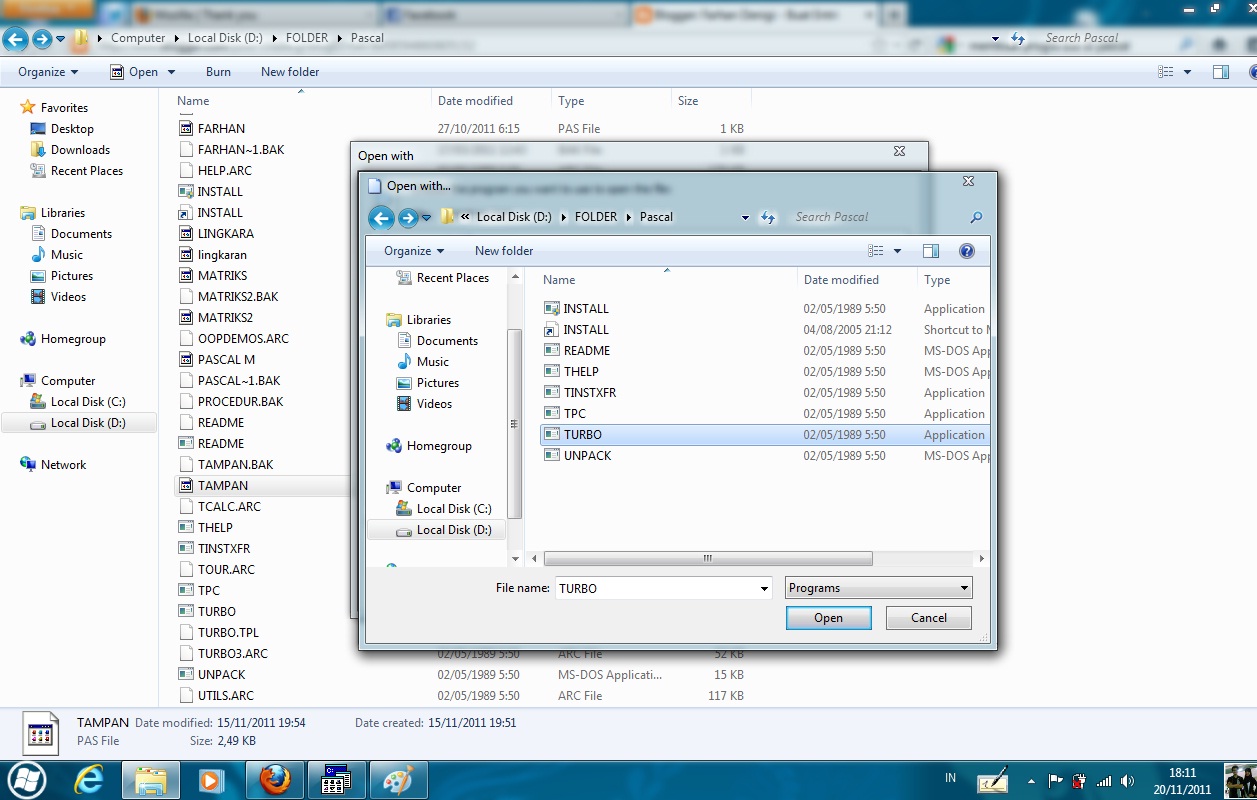This screenshot has height=800, width=1257.
Task: Select INSTALL Application in dialog list
Action: (765, 309)
